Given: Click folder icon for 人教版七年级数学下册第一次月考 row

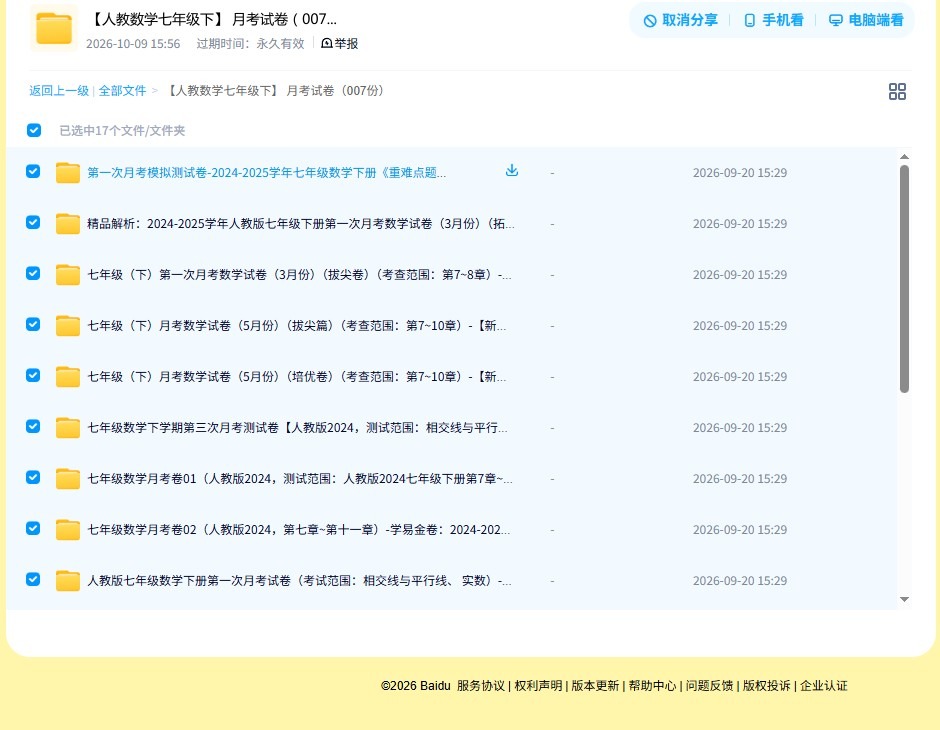Looking at the screenshot, I should (68, 580).
